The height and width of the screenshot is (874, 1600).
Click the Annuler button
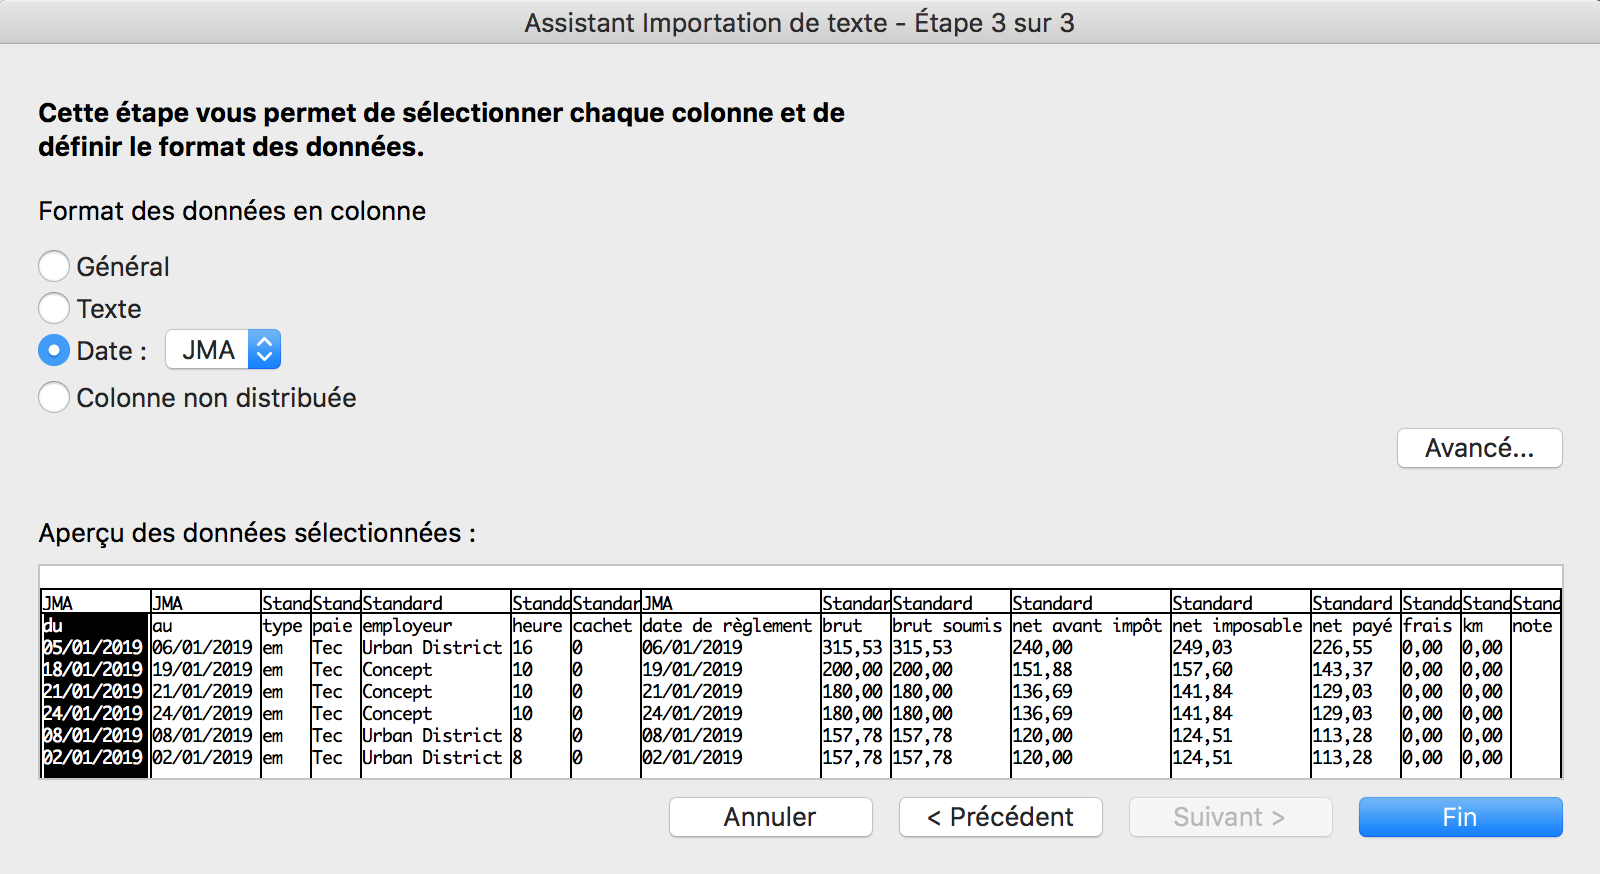click(770, 817)
